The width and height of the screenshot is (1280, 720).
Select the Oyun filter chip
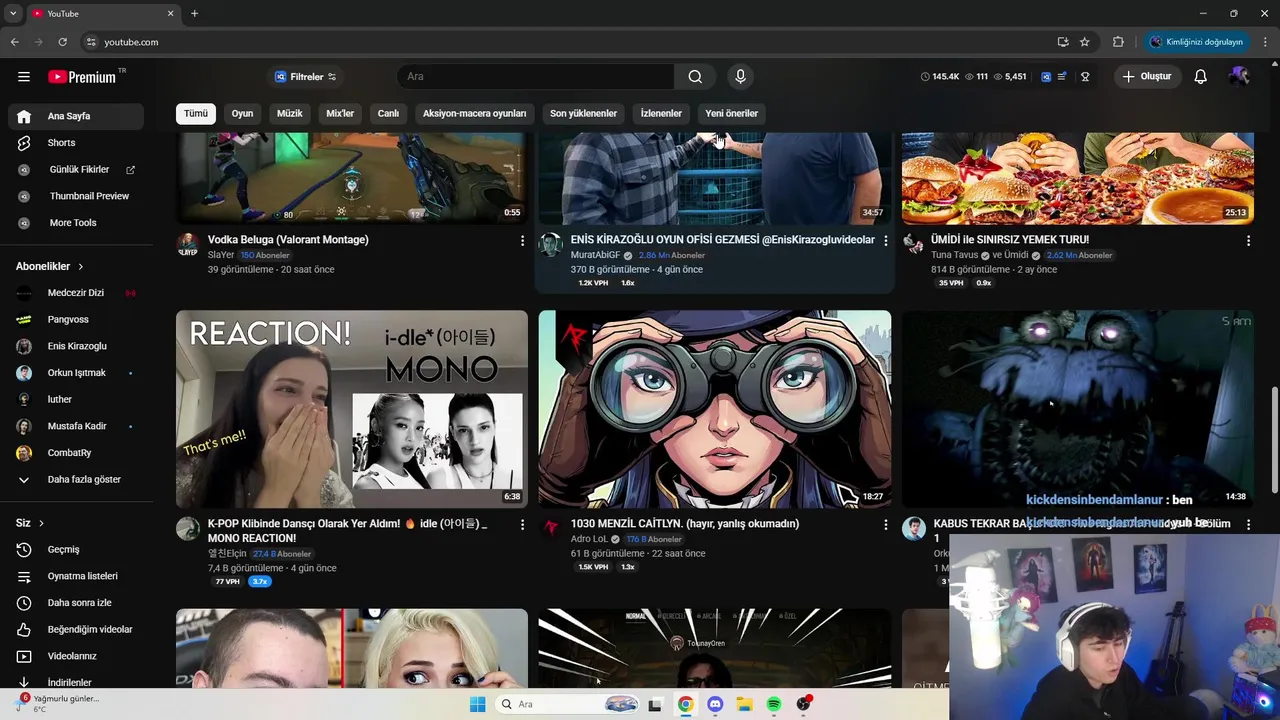tap(243, 113)
